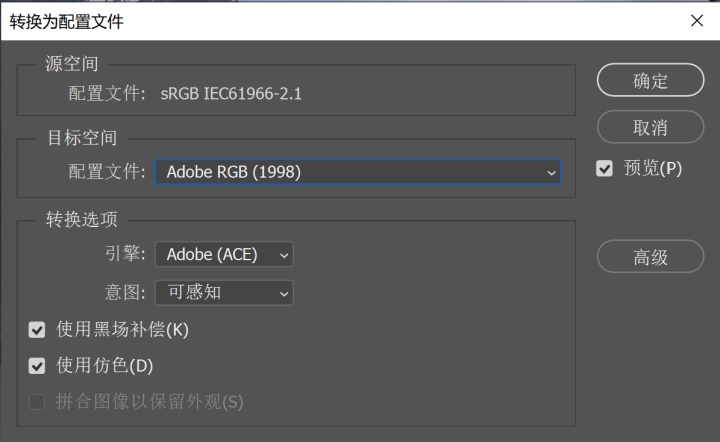The height and width of the screenshot is (442, 720).
Task: Click the 目标空间 group label
Action: pyautogui.click(x=82, y=138)
